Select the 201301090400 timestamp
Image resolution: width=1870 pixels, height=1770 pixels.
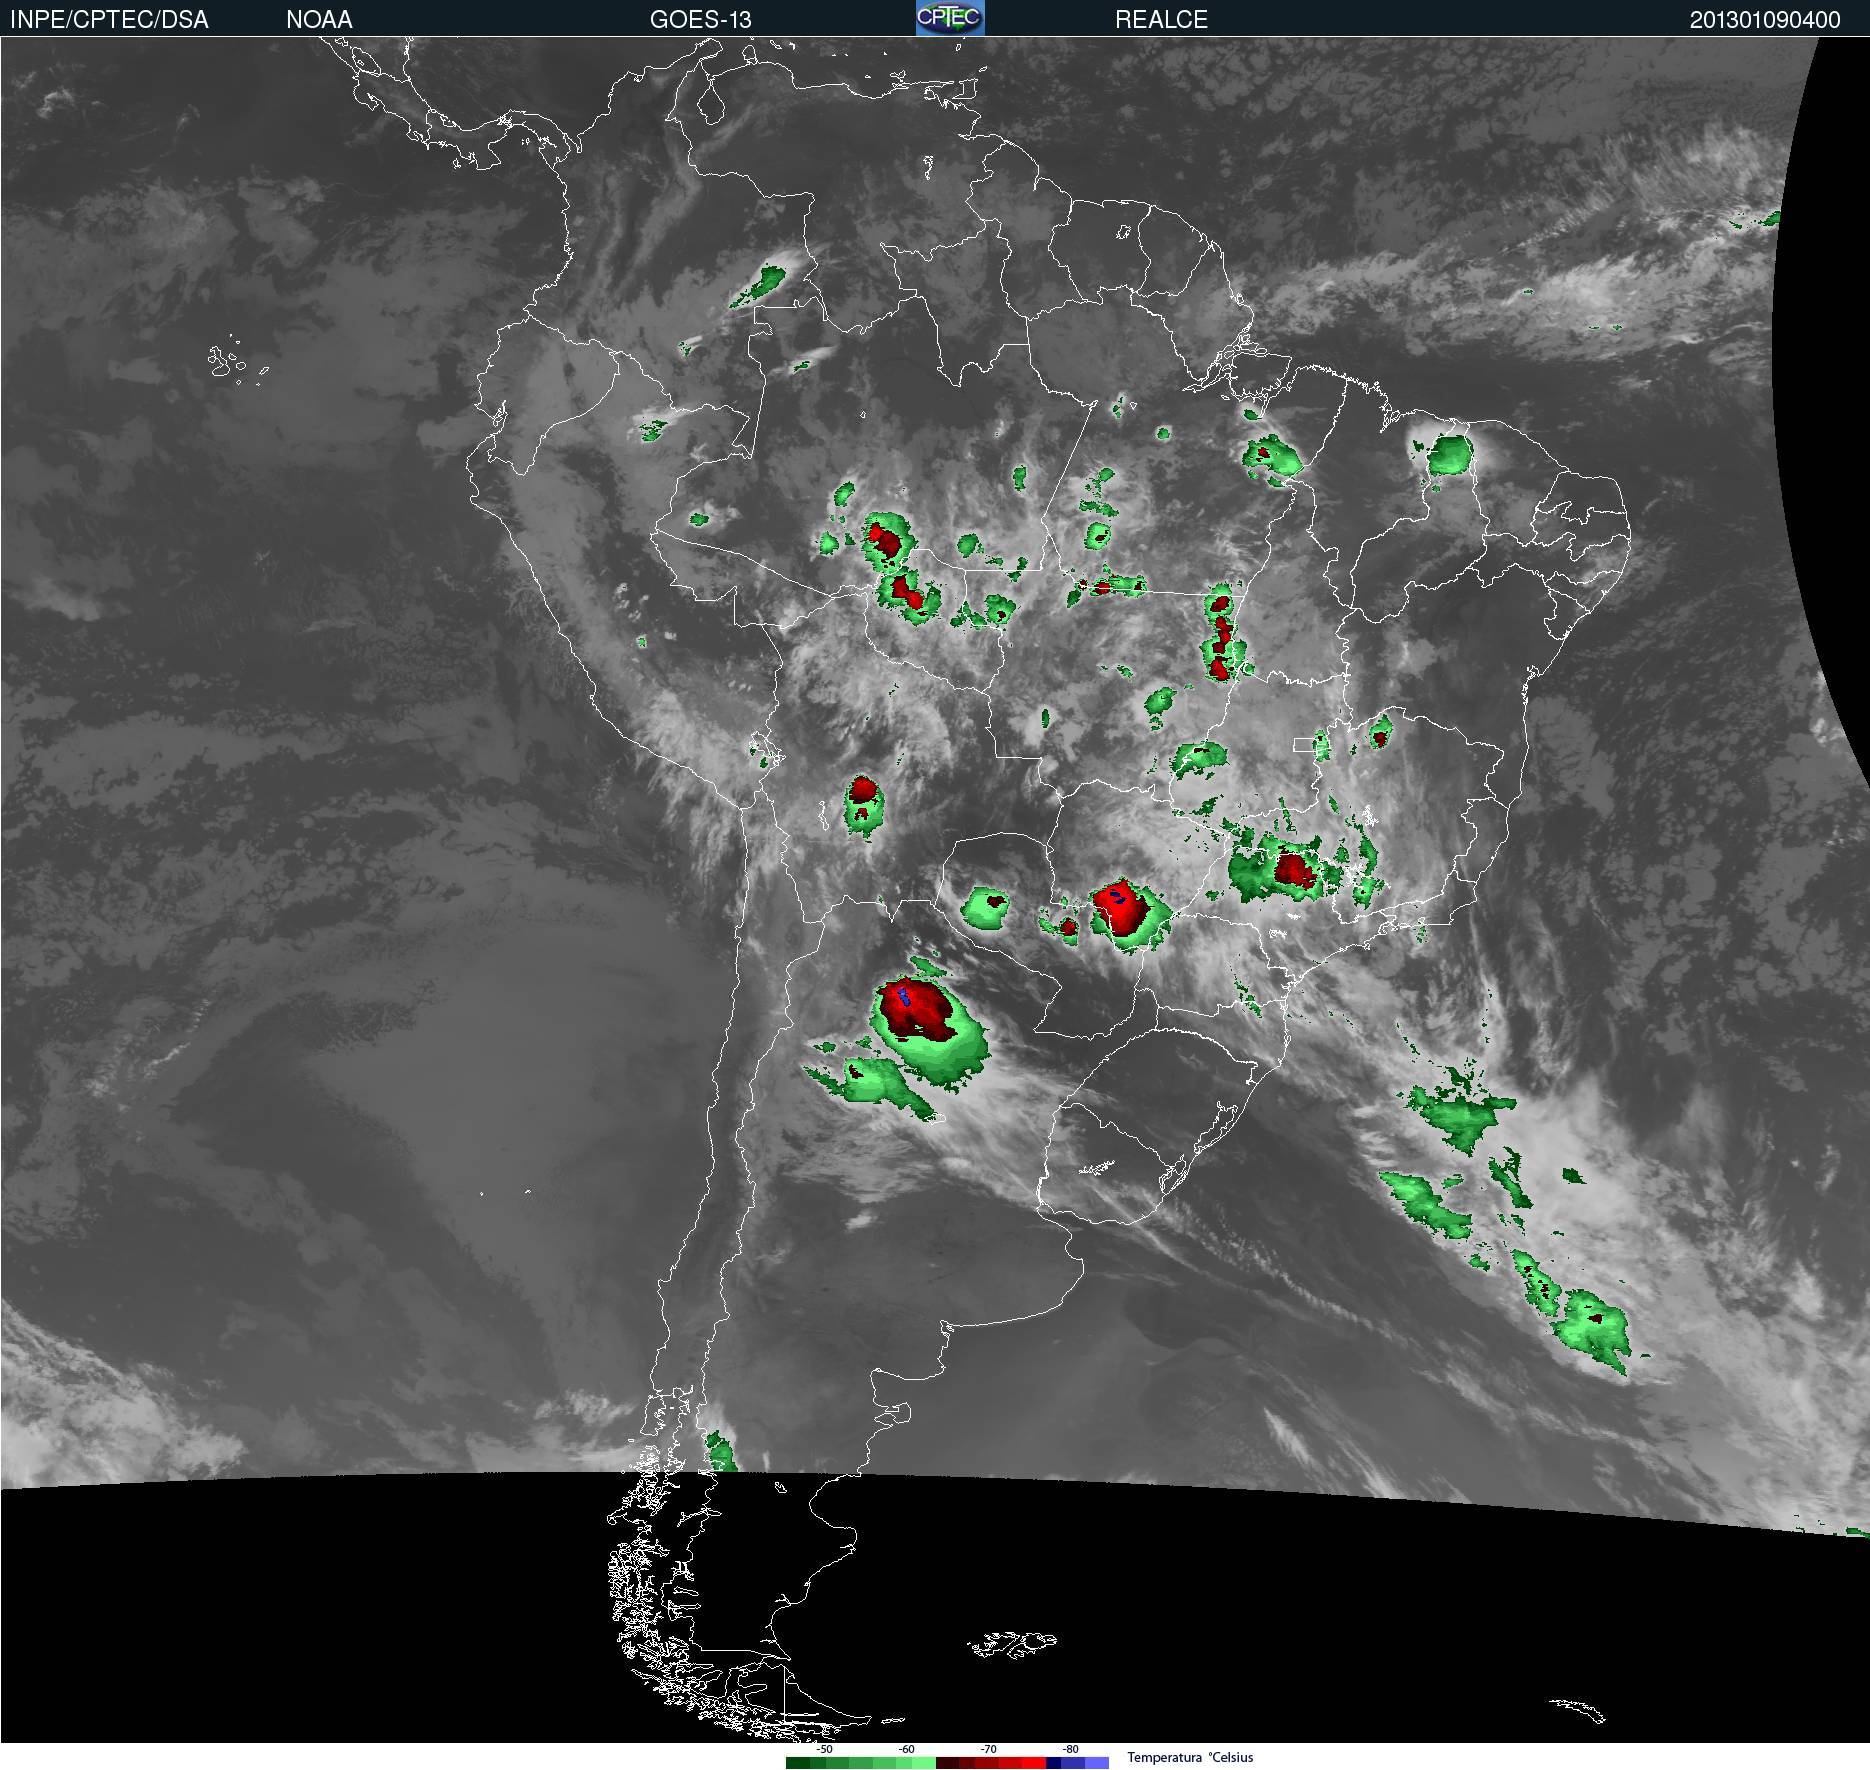[x=1765, y=19]
